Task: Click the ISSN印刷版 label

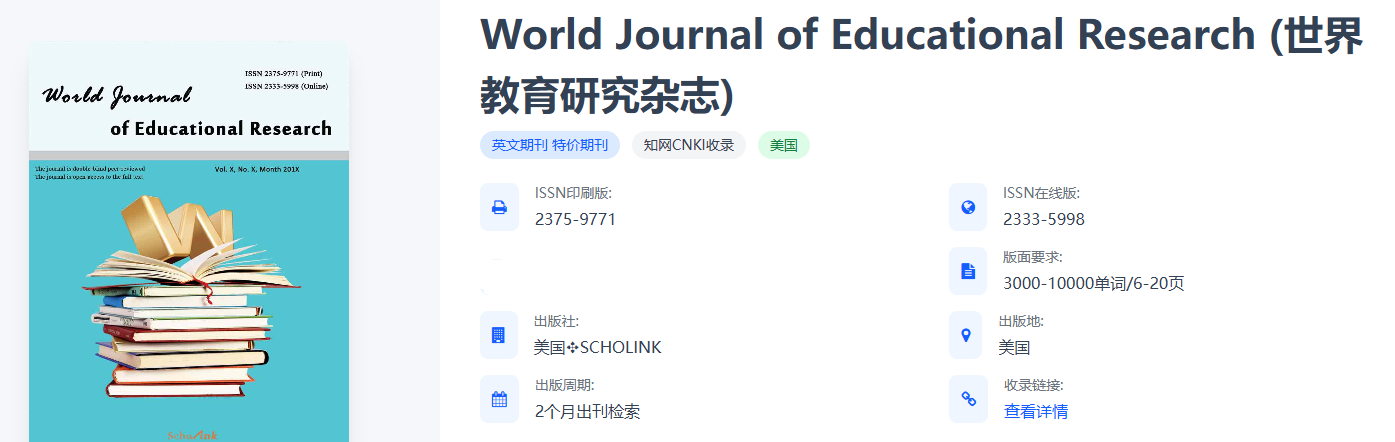Action: pos(573,193)
